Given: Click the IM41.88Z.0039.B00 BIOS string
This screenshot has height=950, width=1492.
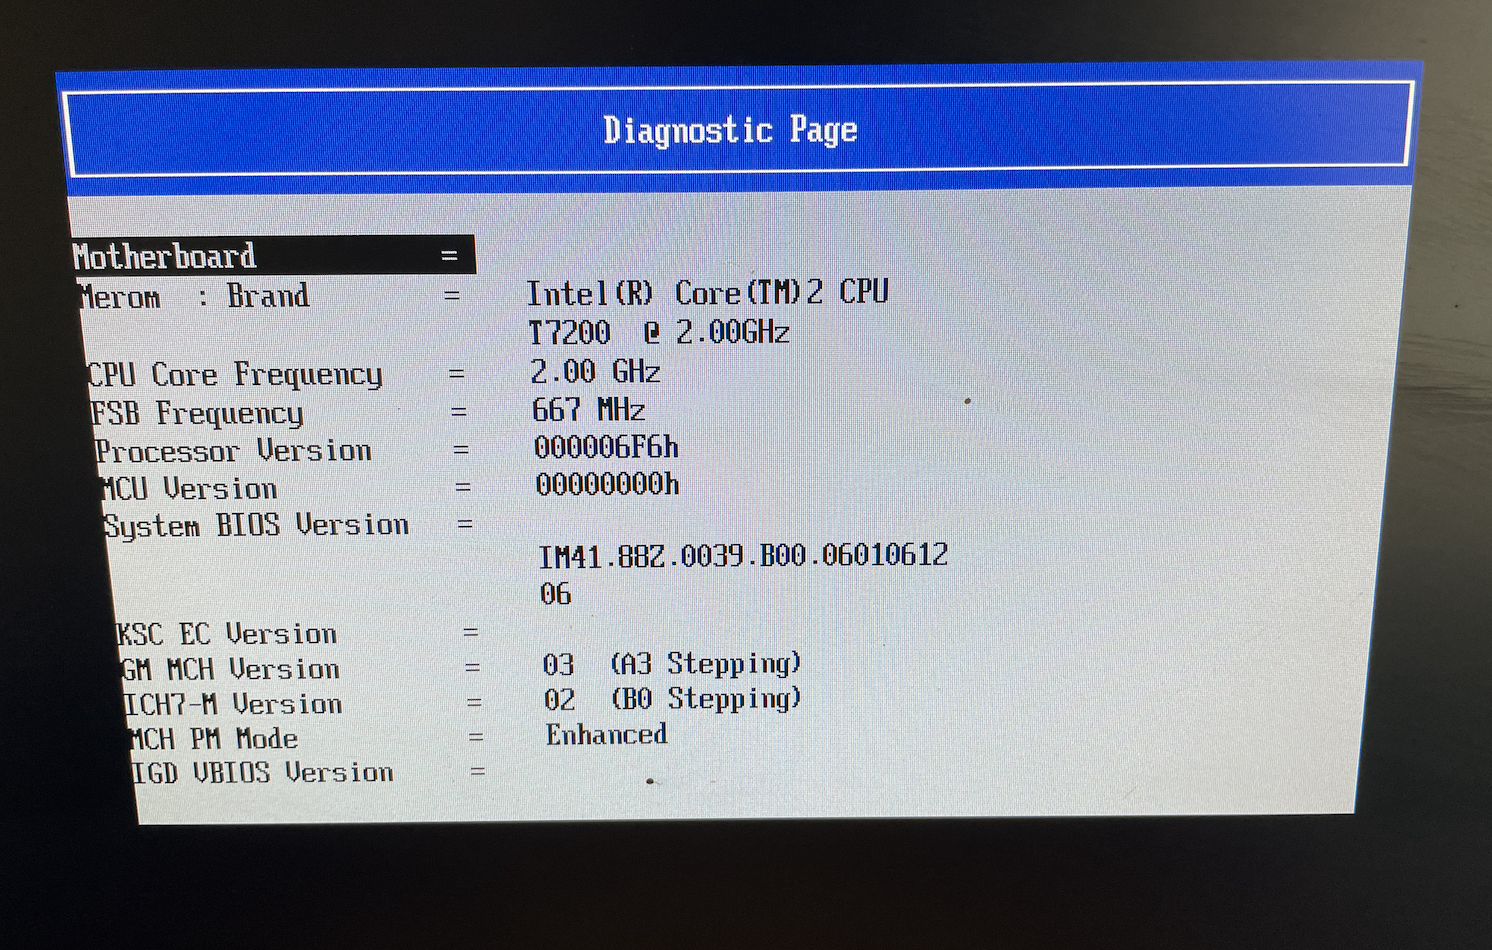Looking at the screenshot, I should pos(743,555).
